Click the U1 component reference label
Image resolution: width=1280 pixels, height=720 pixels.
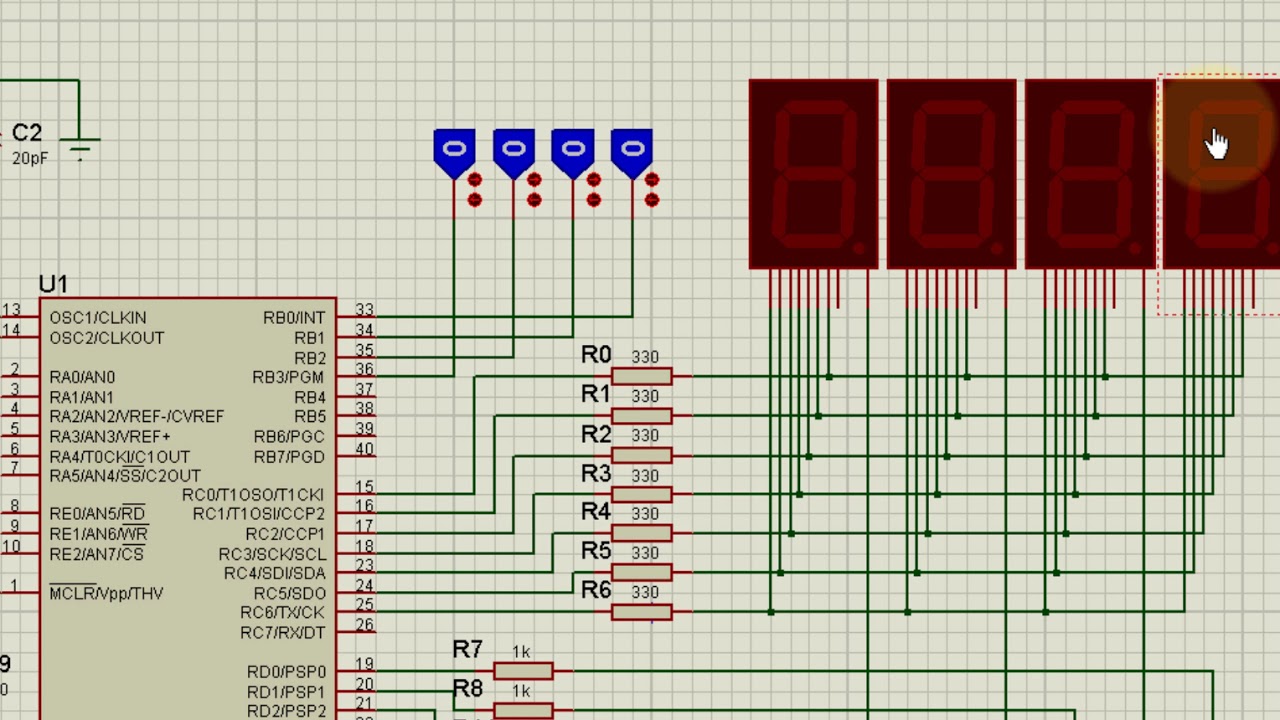53,285
